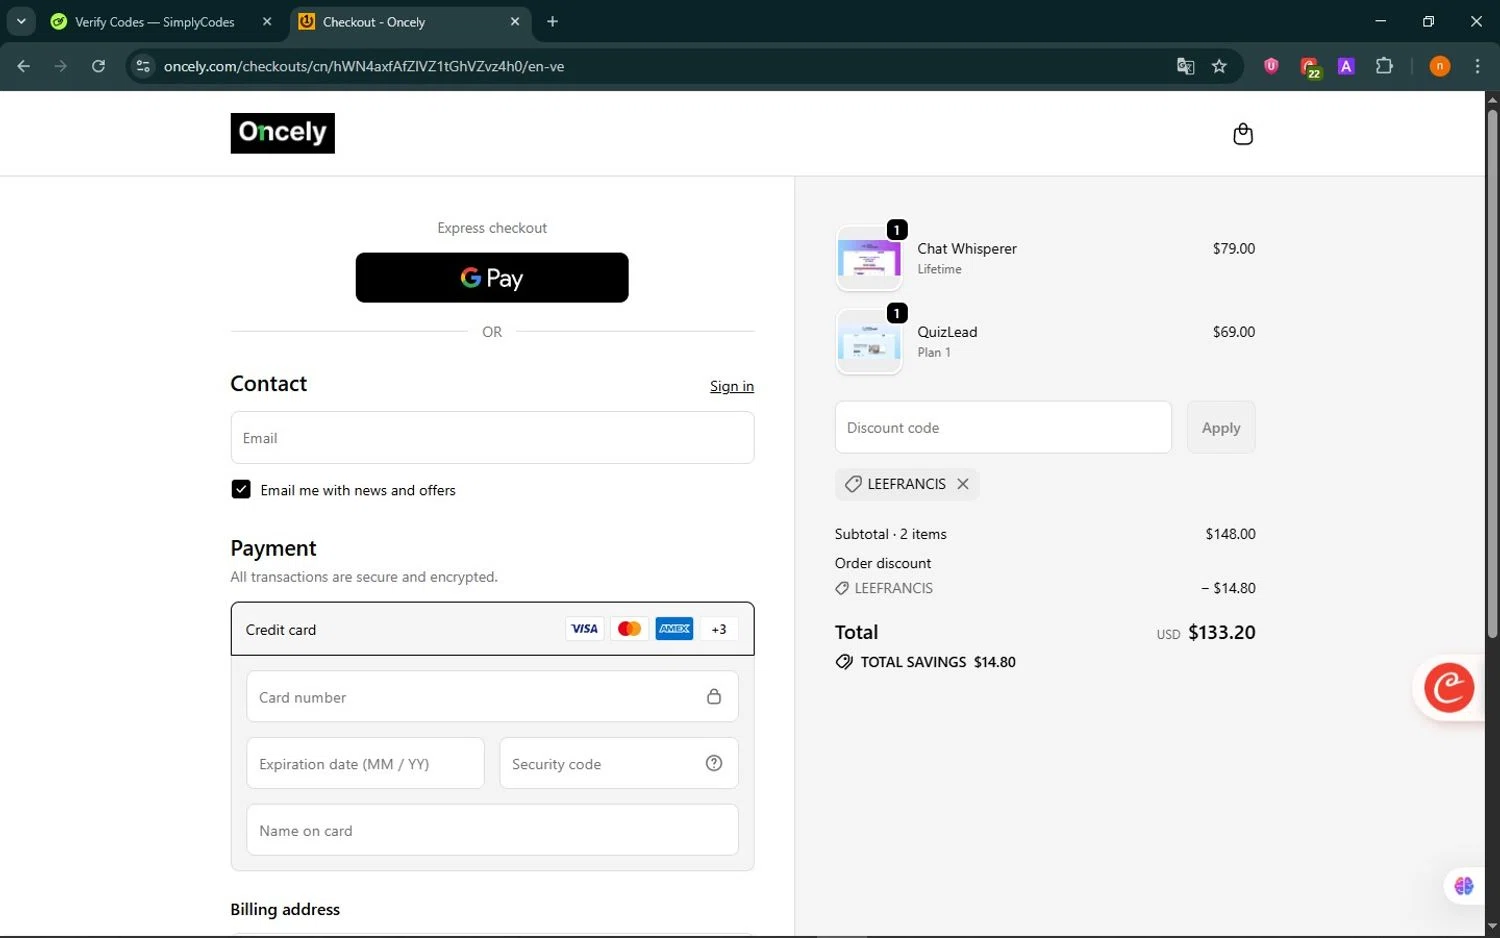
Task: Click the lock icon in card number field
Action: [x=714, y=696]
